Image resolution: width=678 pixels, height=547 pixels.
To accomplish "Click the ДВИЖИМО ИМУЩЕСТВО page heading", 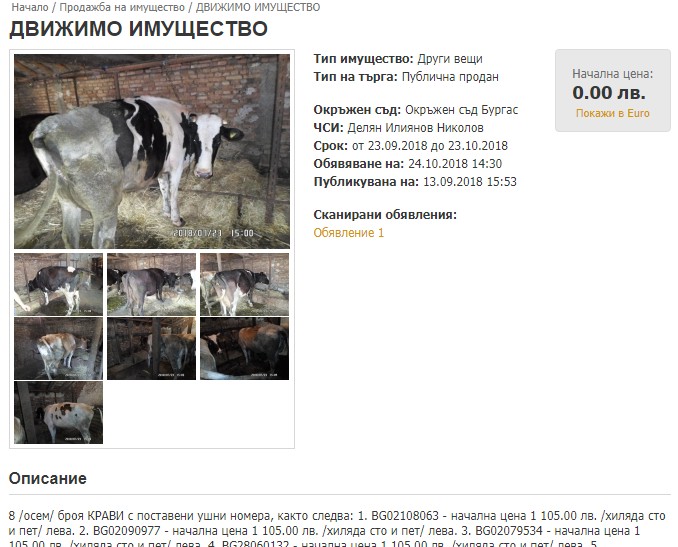I will tap(138, 29).
